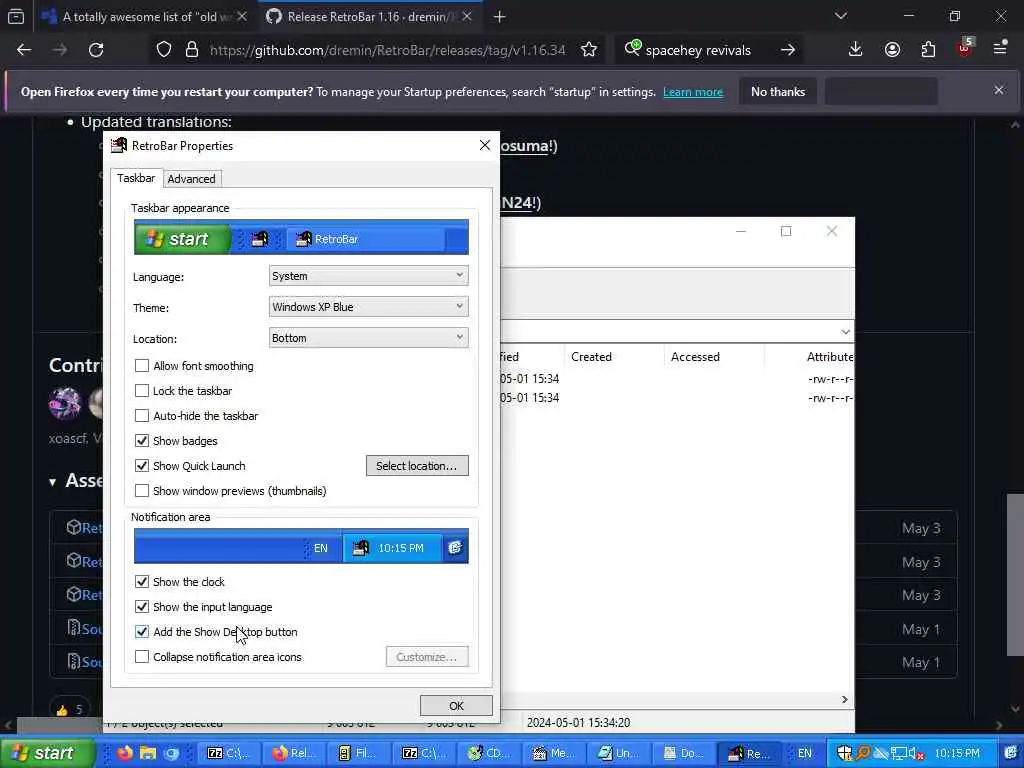This screenshot has width=1024, height=768.
Task: Switch to the Do... taskbar window
Action: click(684, 753)
